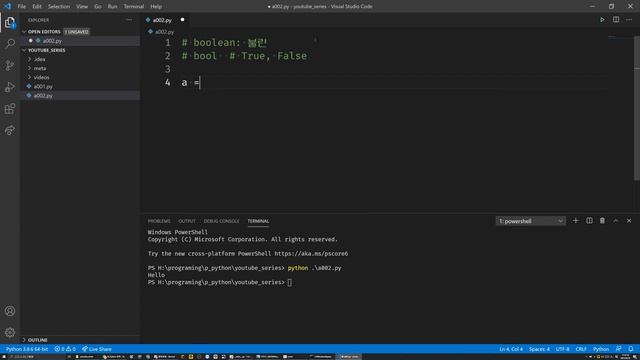Open the Selection menu
The width and height of the screenshot is (640, 360).
tap(59, 7)
